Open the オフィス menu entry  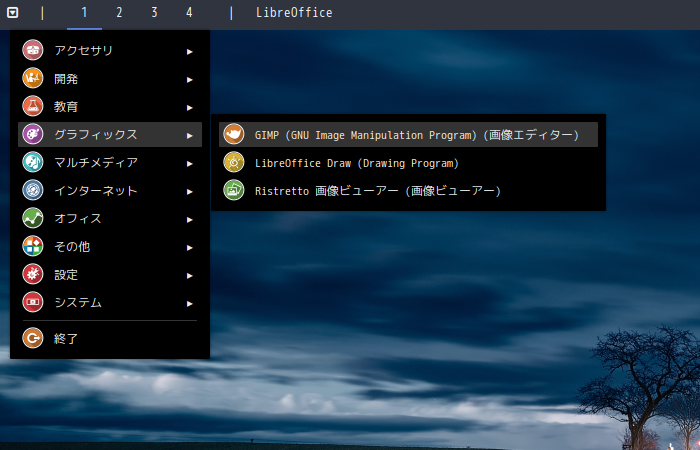click(x=110, y=218)
